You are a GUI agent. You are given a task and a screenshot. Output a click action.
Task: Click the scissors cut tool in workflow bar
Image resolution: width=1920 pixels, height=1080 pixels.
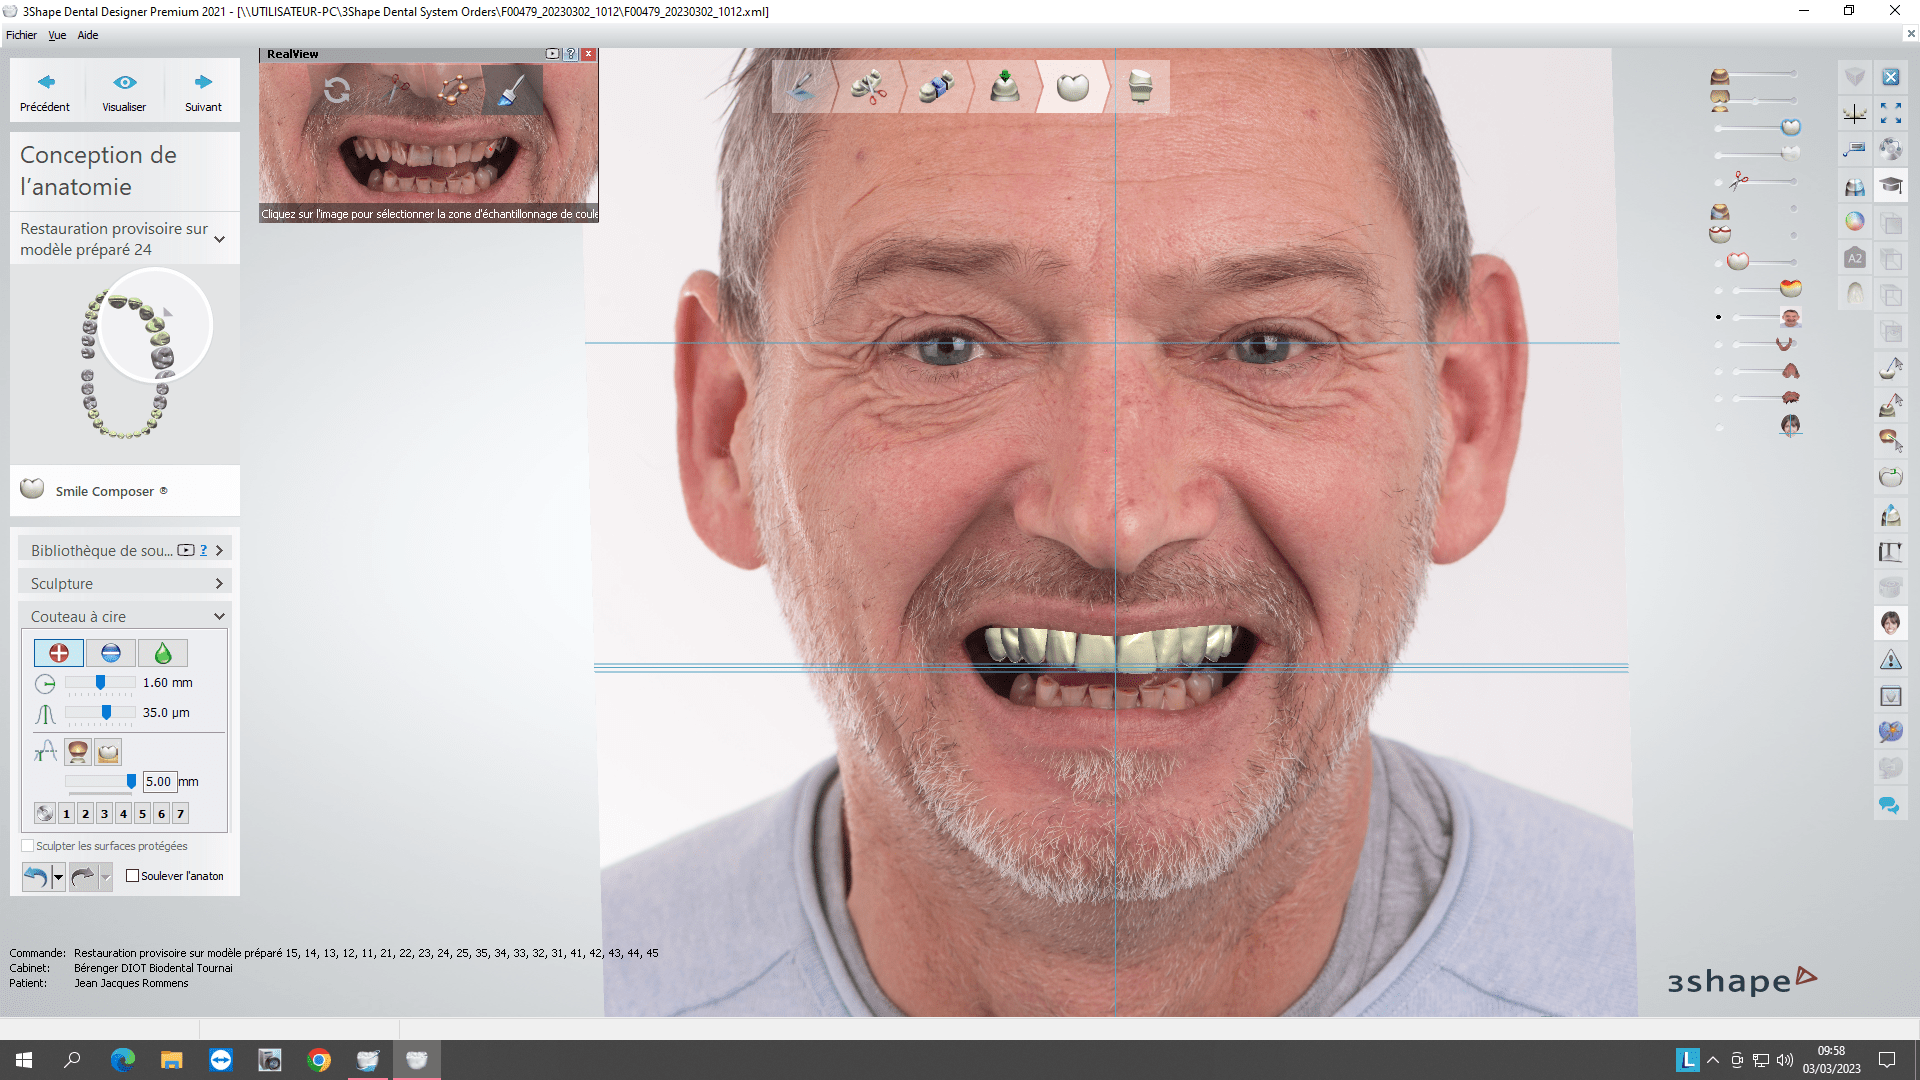[869, 87]
